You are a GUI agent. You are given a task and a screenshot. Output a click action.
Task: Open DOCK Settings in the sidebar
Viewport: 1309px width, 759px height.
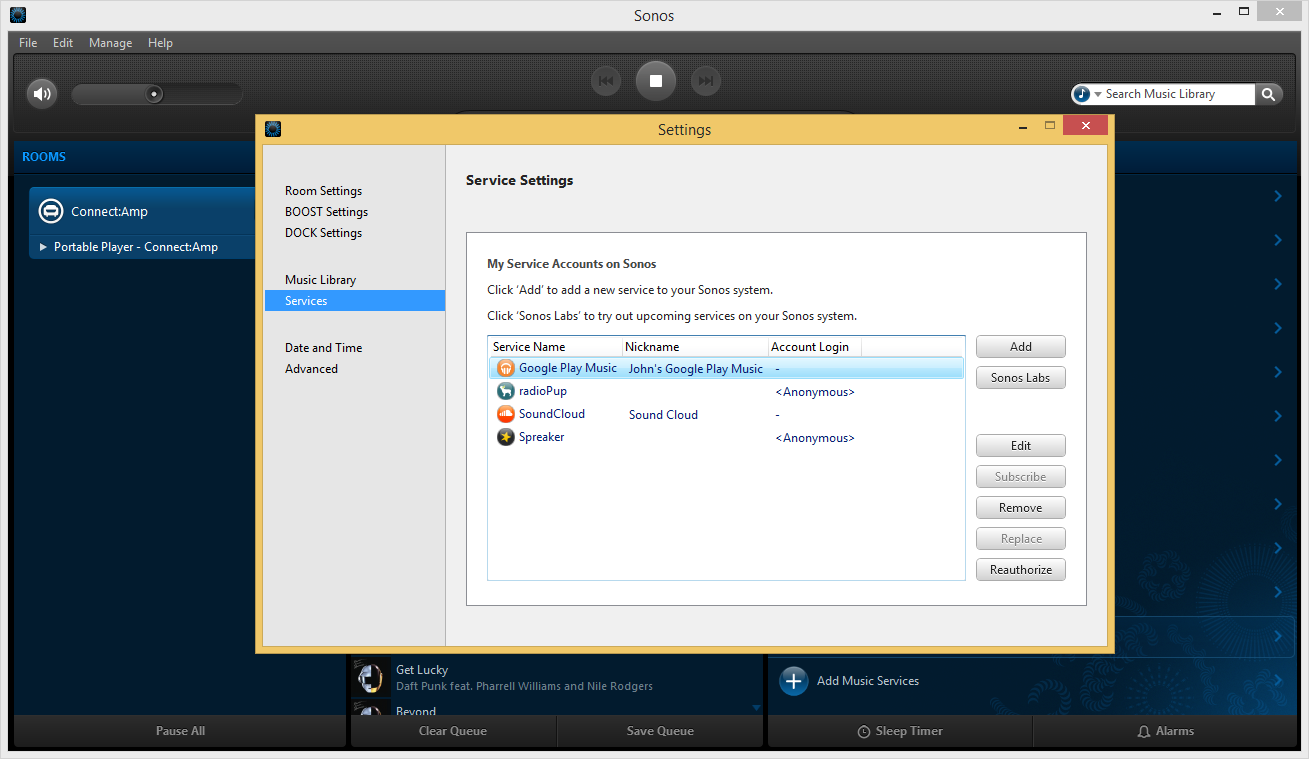324,233
